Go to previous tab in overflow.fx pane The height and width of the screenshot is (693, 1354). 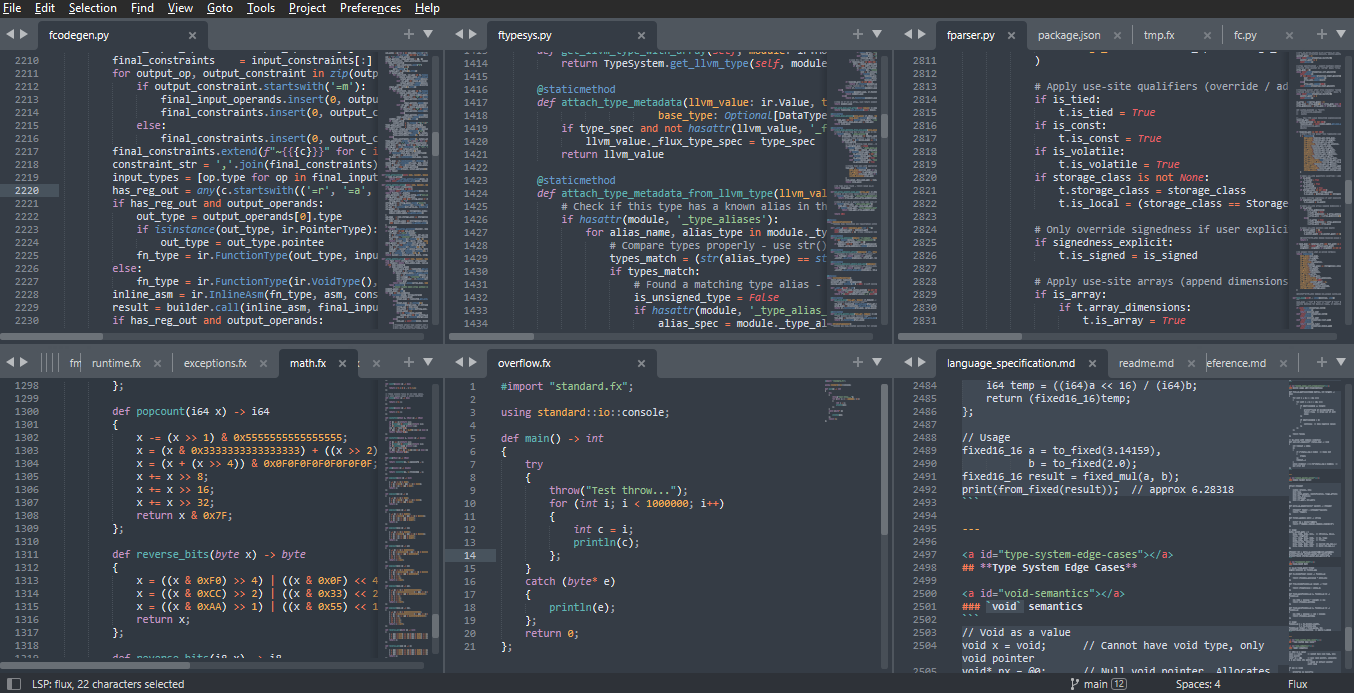coord(459,362)
